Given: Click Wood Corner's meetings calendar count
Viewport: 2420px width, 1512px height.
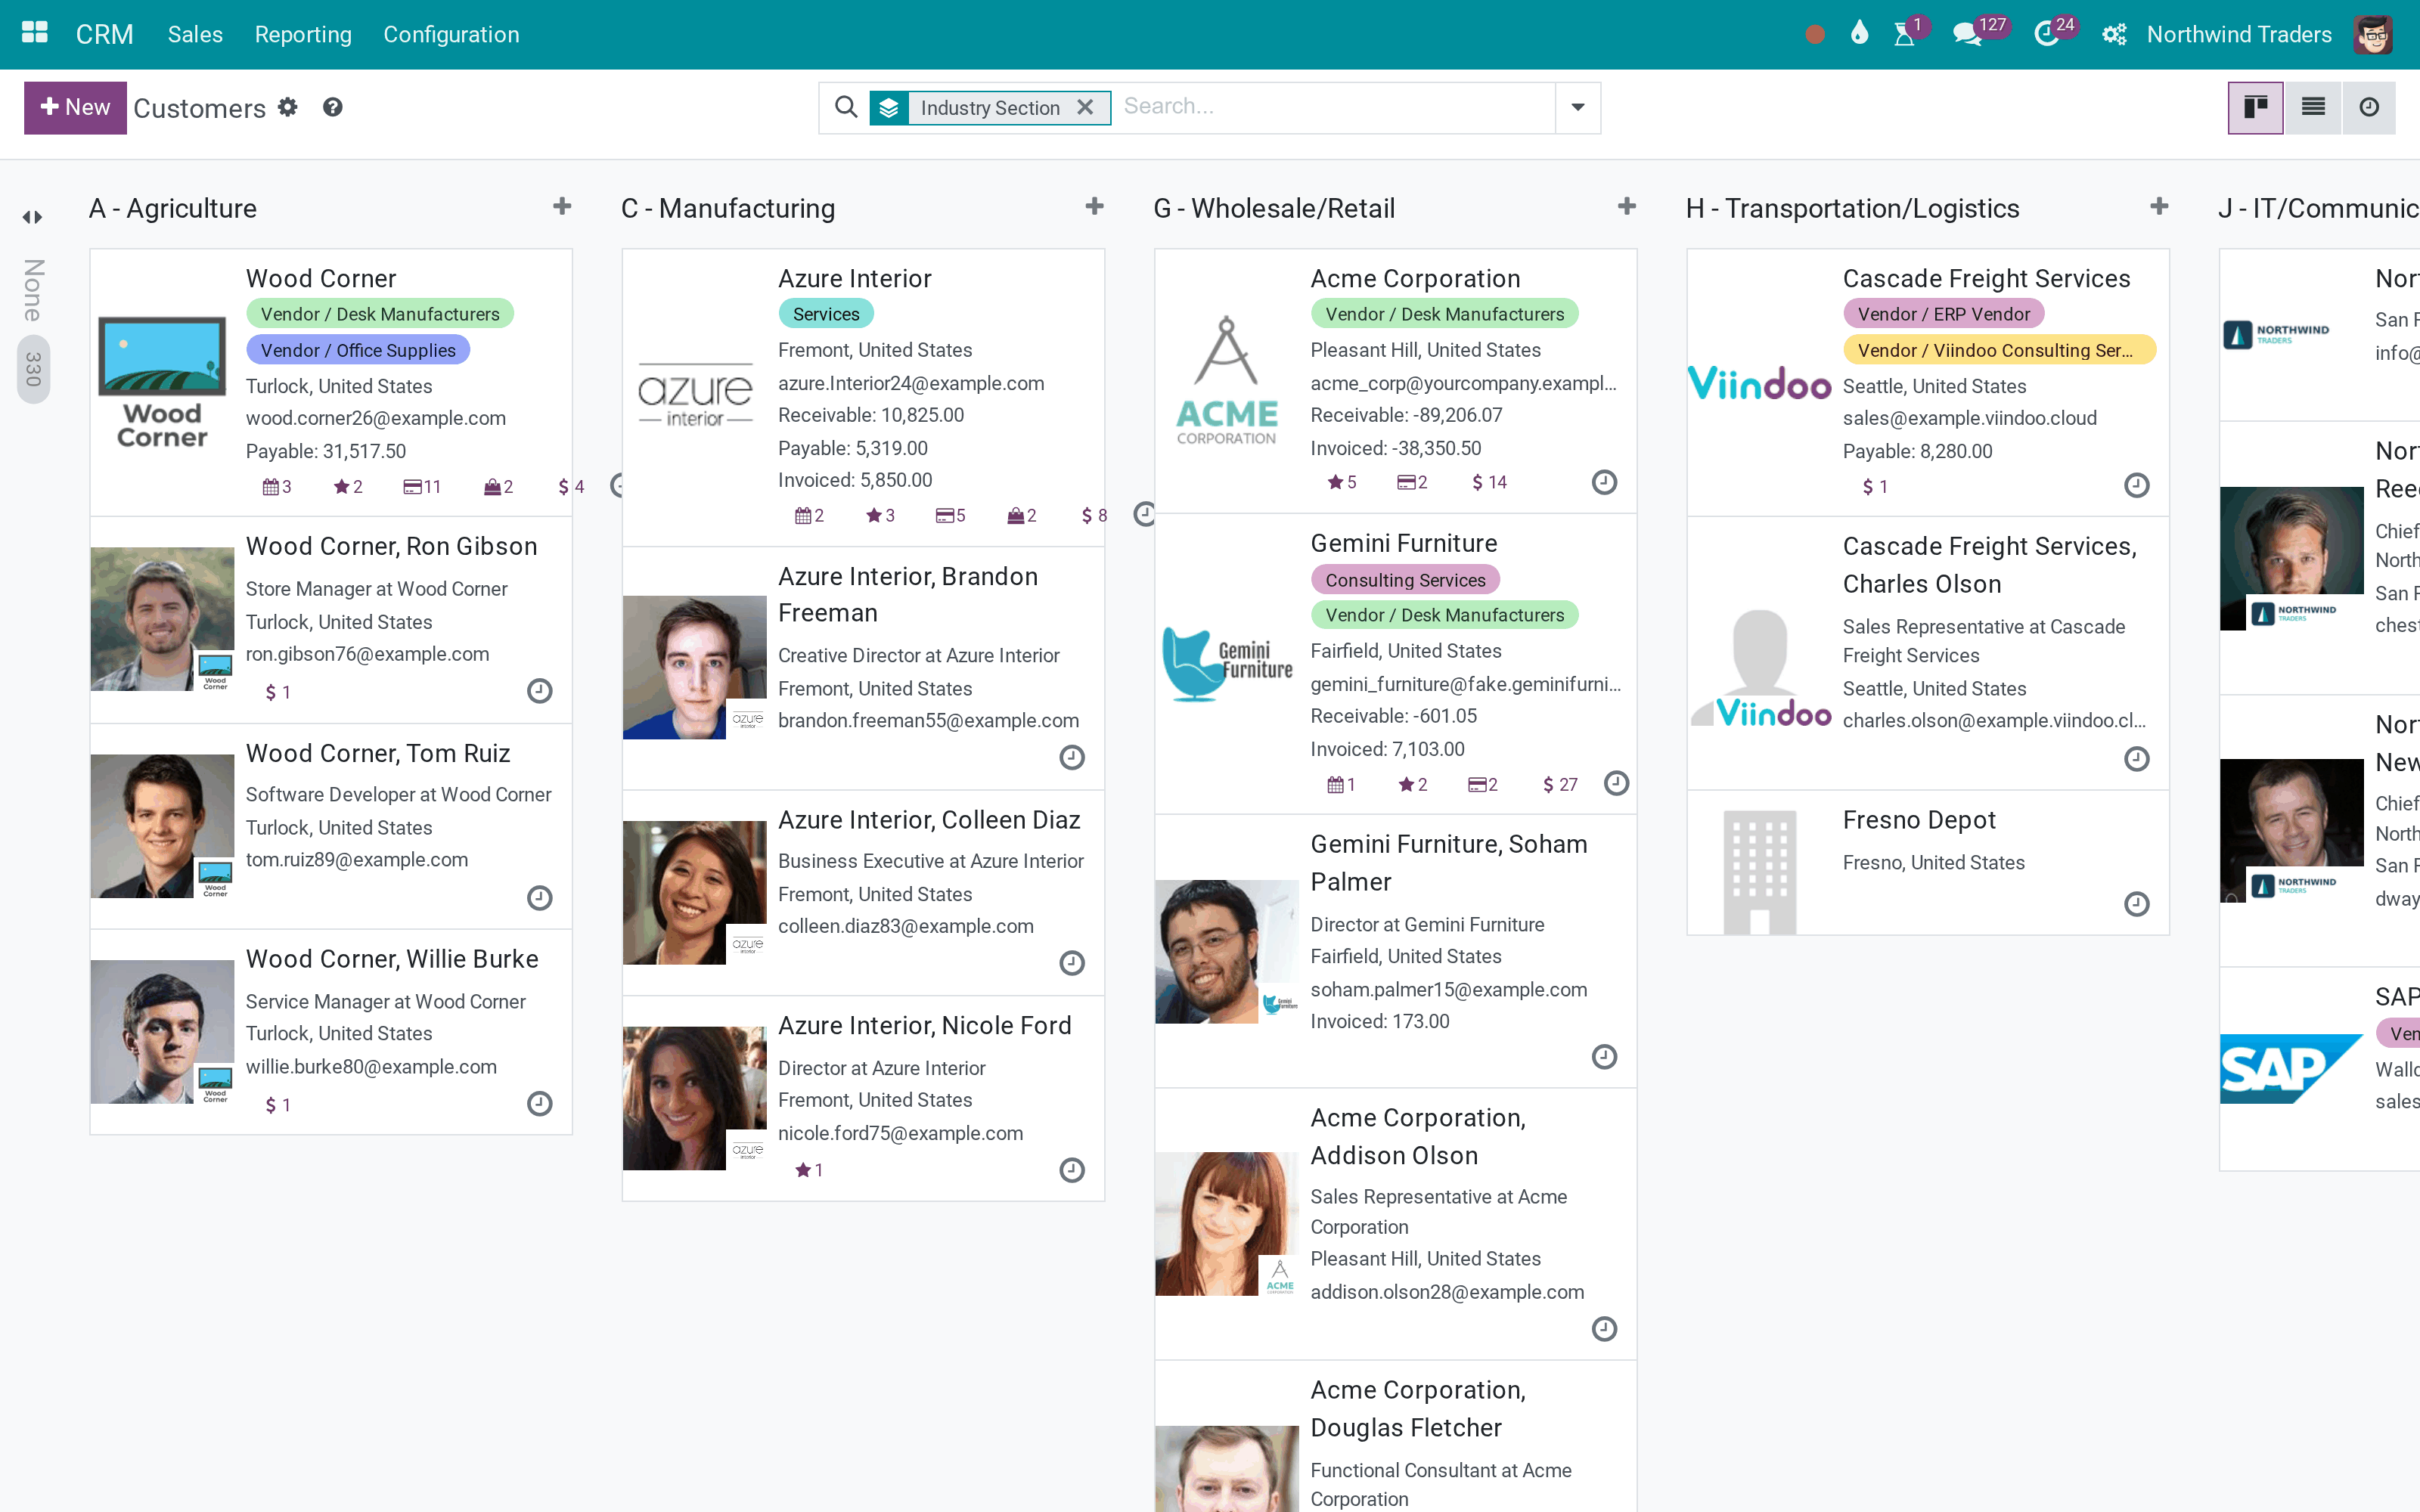Looking at the screenshot, I should click(x=277, y=487).
